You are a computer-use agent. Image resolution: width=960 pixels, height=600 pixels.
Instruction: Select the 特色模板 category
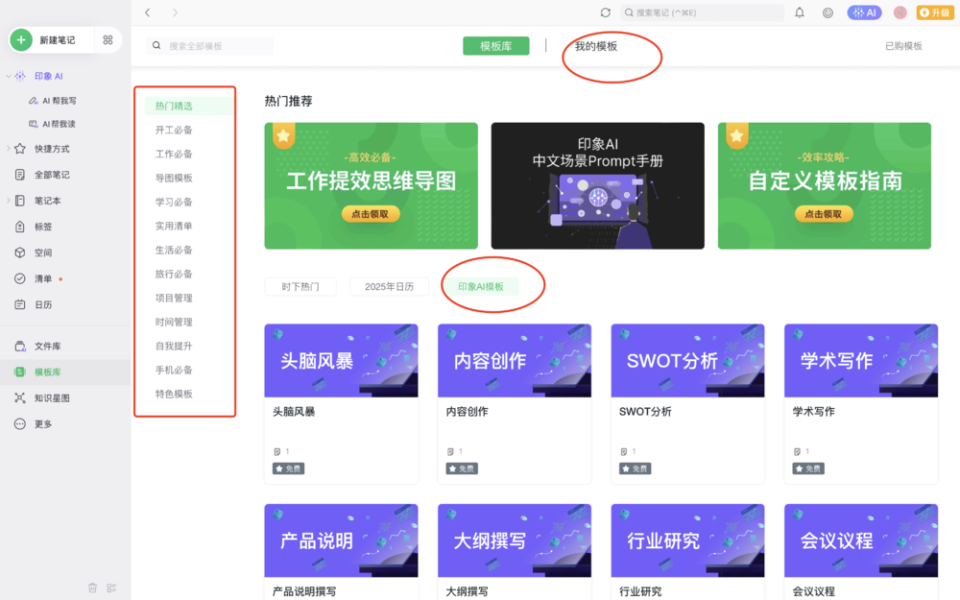point(174,394)
